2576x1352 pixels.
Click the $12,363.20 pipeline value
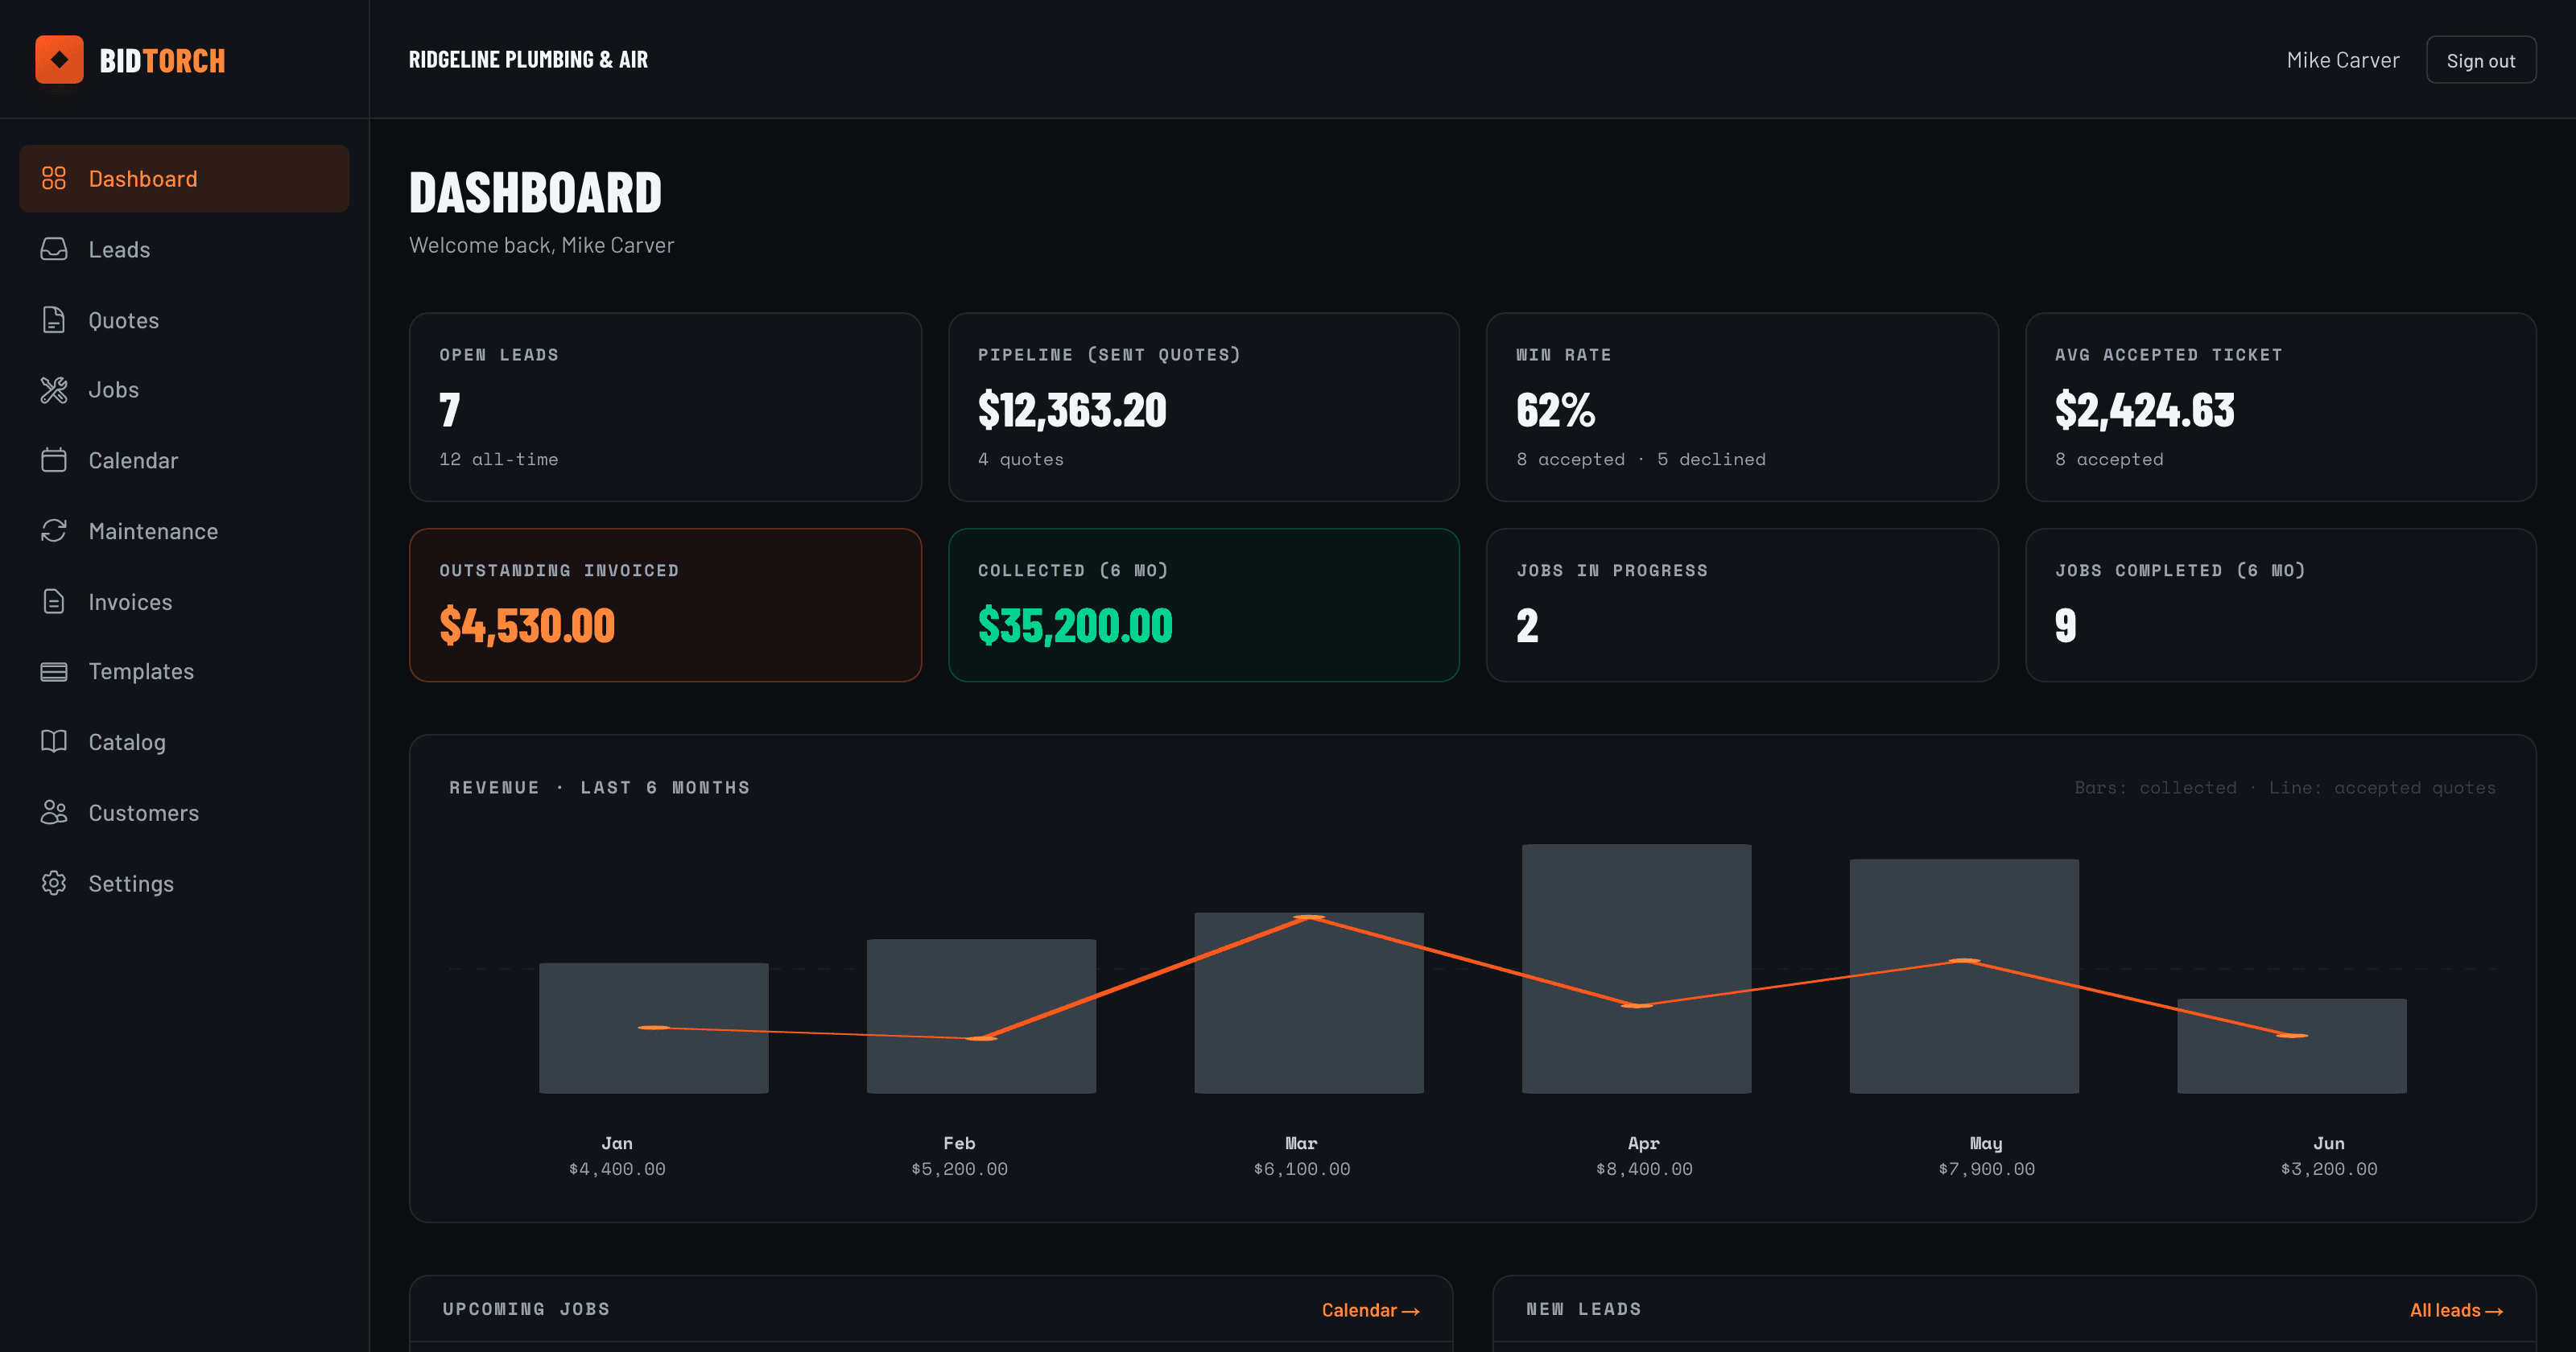click(x=1072, y=410)
